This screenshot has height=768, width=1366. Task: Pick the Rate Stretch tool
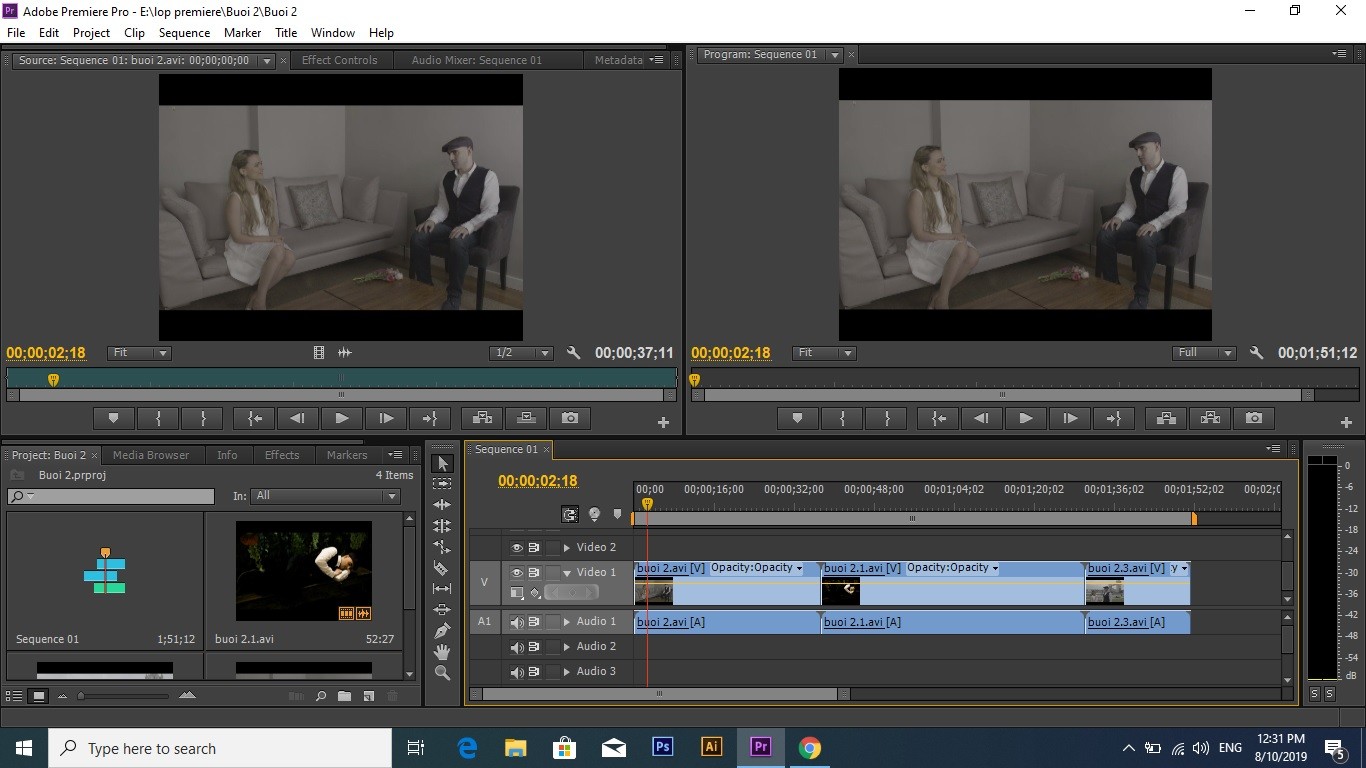(x=442, y=547)
